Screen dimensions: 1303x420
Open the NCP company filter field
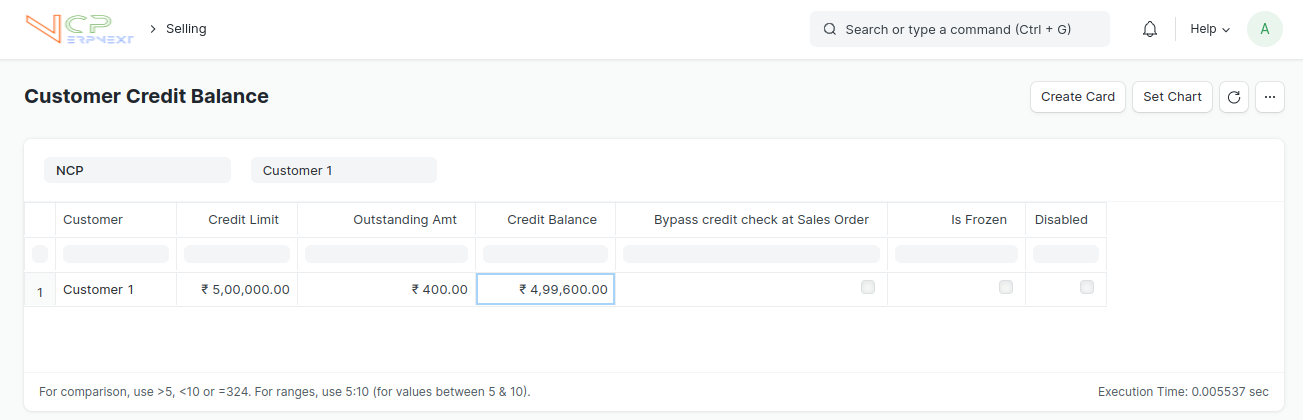click(137, 170)
